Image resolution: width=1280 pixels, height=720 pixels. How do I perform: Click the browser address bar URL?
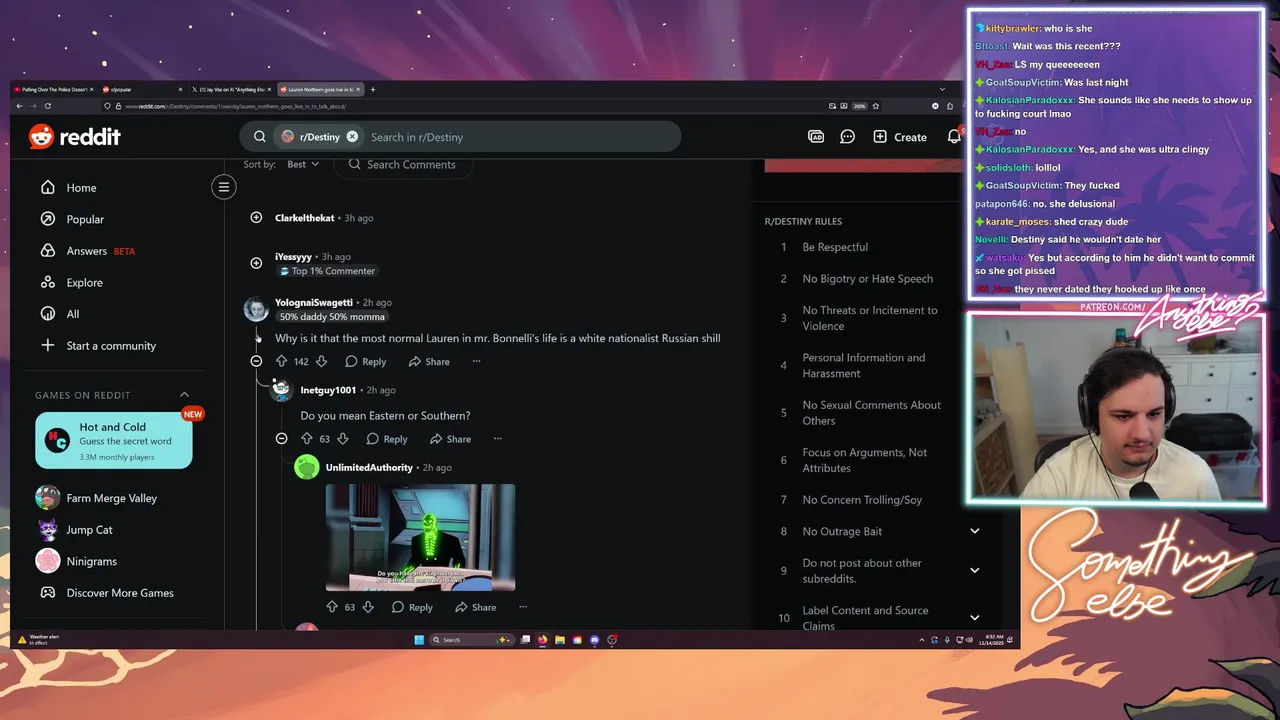pos(236,106)
